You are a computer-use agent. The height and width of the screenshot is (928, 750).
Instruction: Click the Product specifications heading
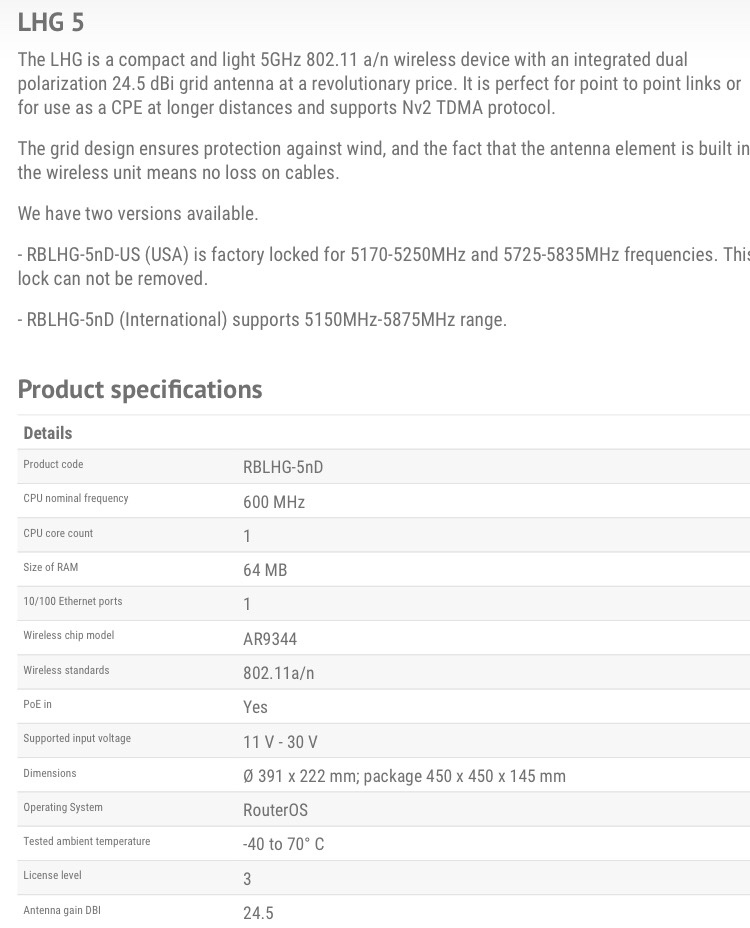(140, 389)
